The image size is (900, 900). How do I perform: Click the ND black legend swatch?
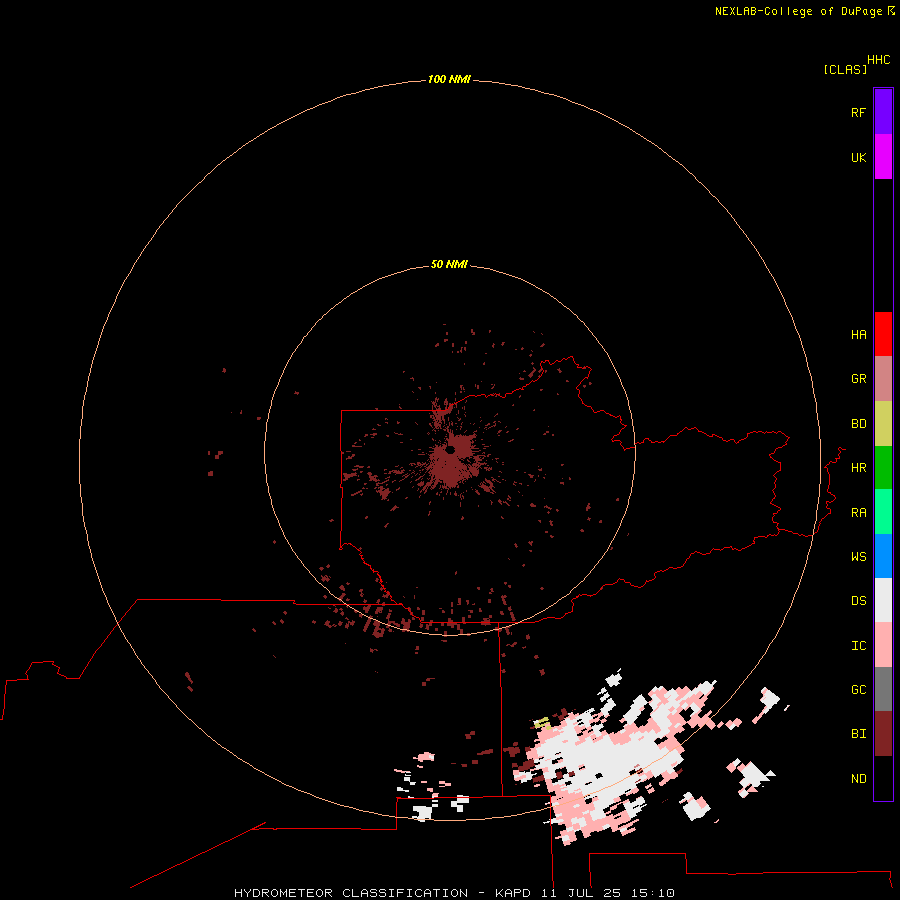pyautogui.click(x=883, y=778)
